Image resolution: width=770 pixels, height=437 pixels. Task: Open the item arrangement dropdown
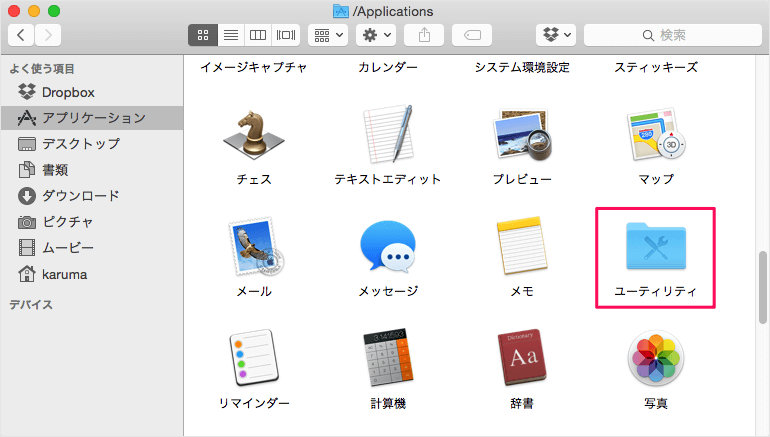(x=328, y=35)
